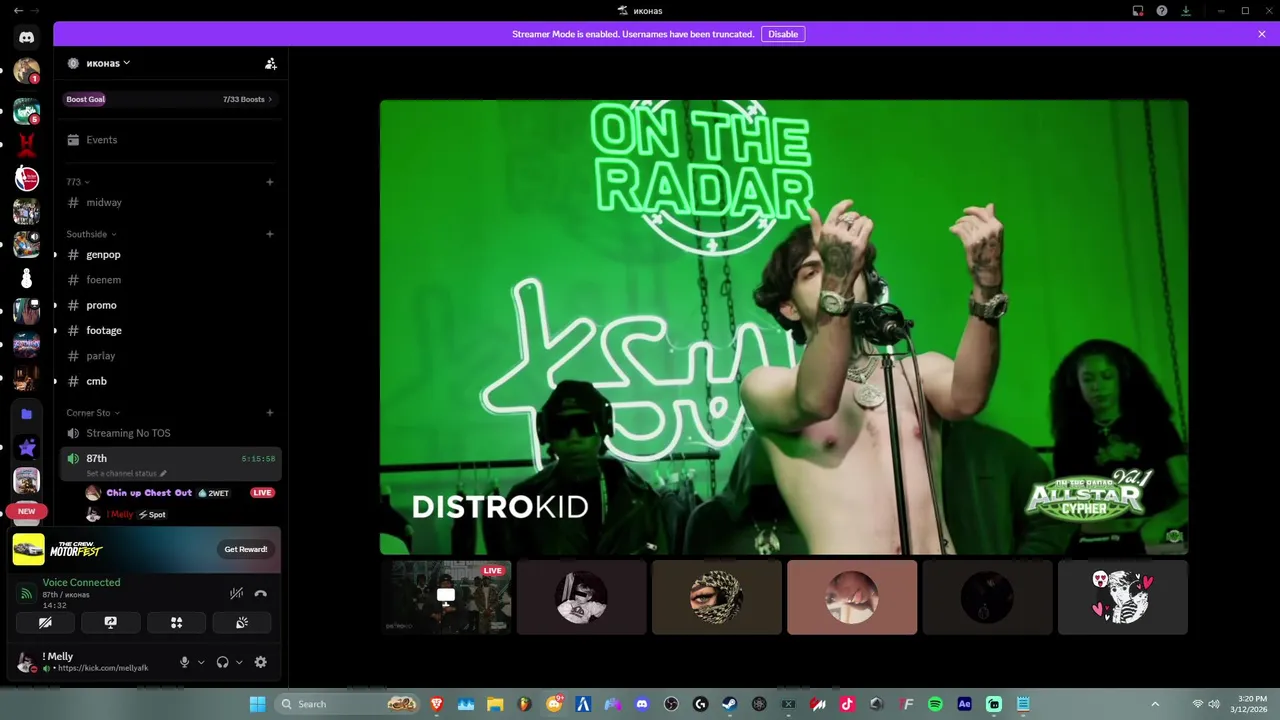Create a channel in Southside category
This screenshot has height=720, width=1280.
(x=270, y=234)
